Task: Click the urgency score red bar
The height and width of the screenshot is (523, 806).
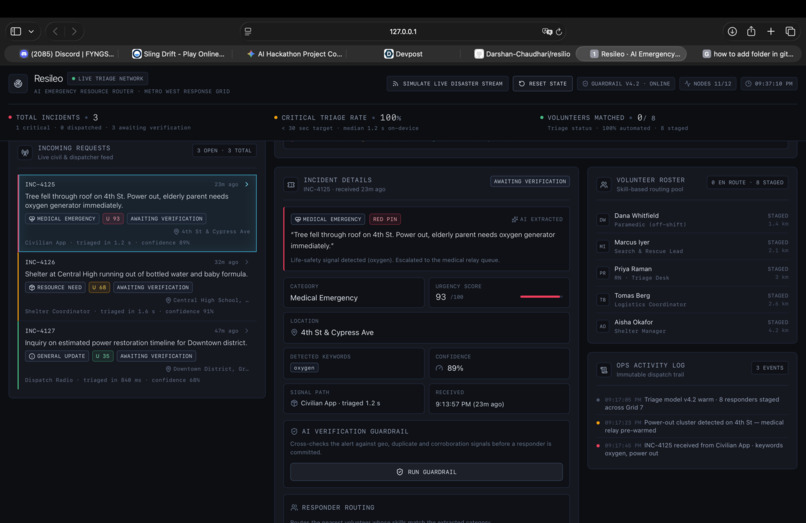Action: click(540, 297)
